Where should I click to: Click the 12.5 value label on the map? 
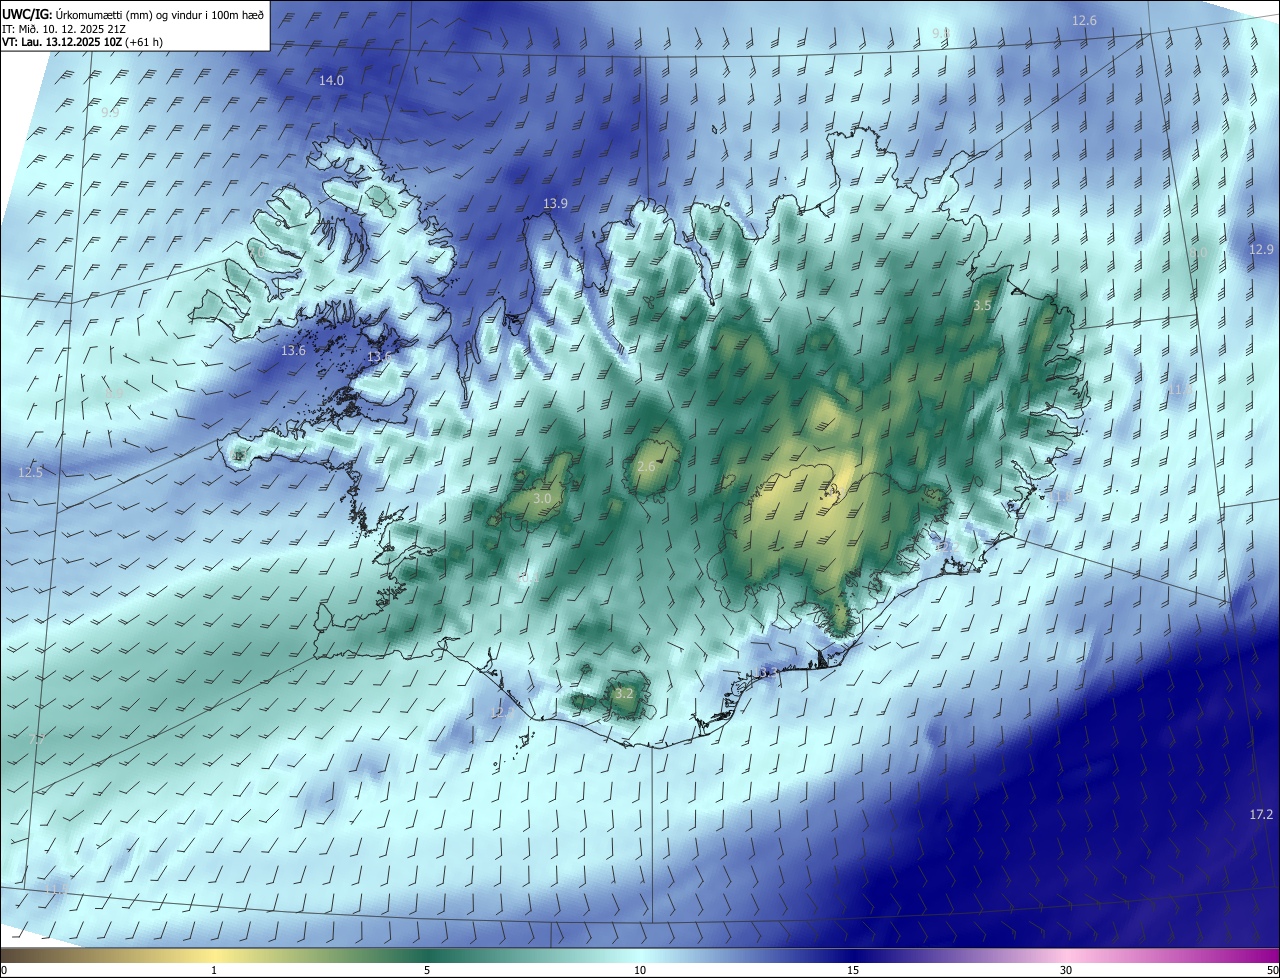pyautogui.click(x=30, y=472)
